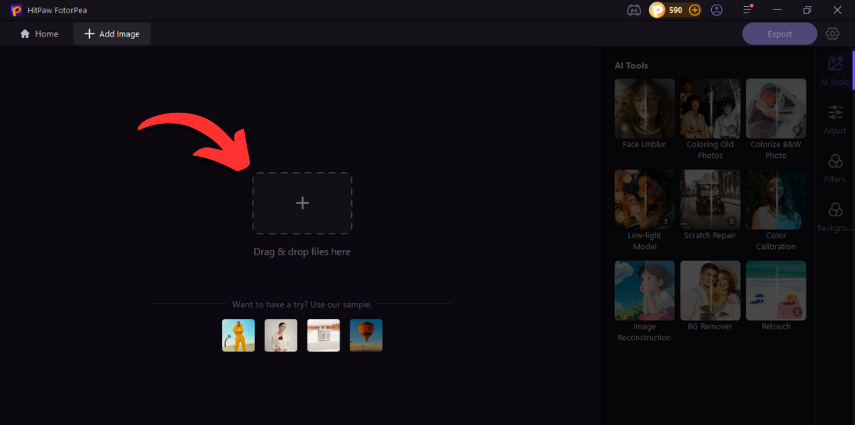The image size is (855, 425).
Task: Click the download icon on Retouch
Action: [797, 312]
